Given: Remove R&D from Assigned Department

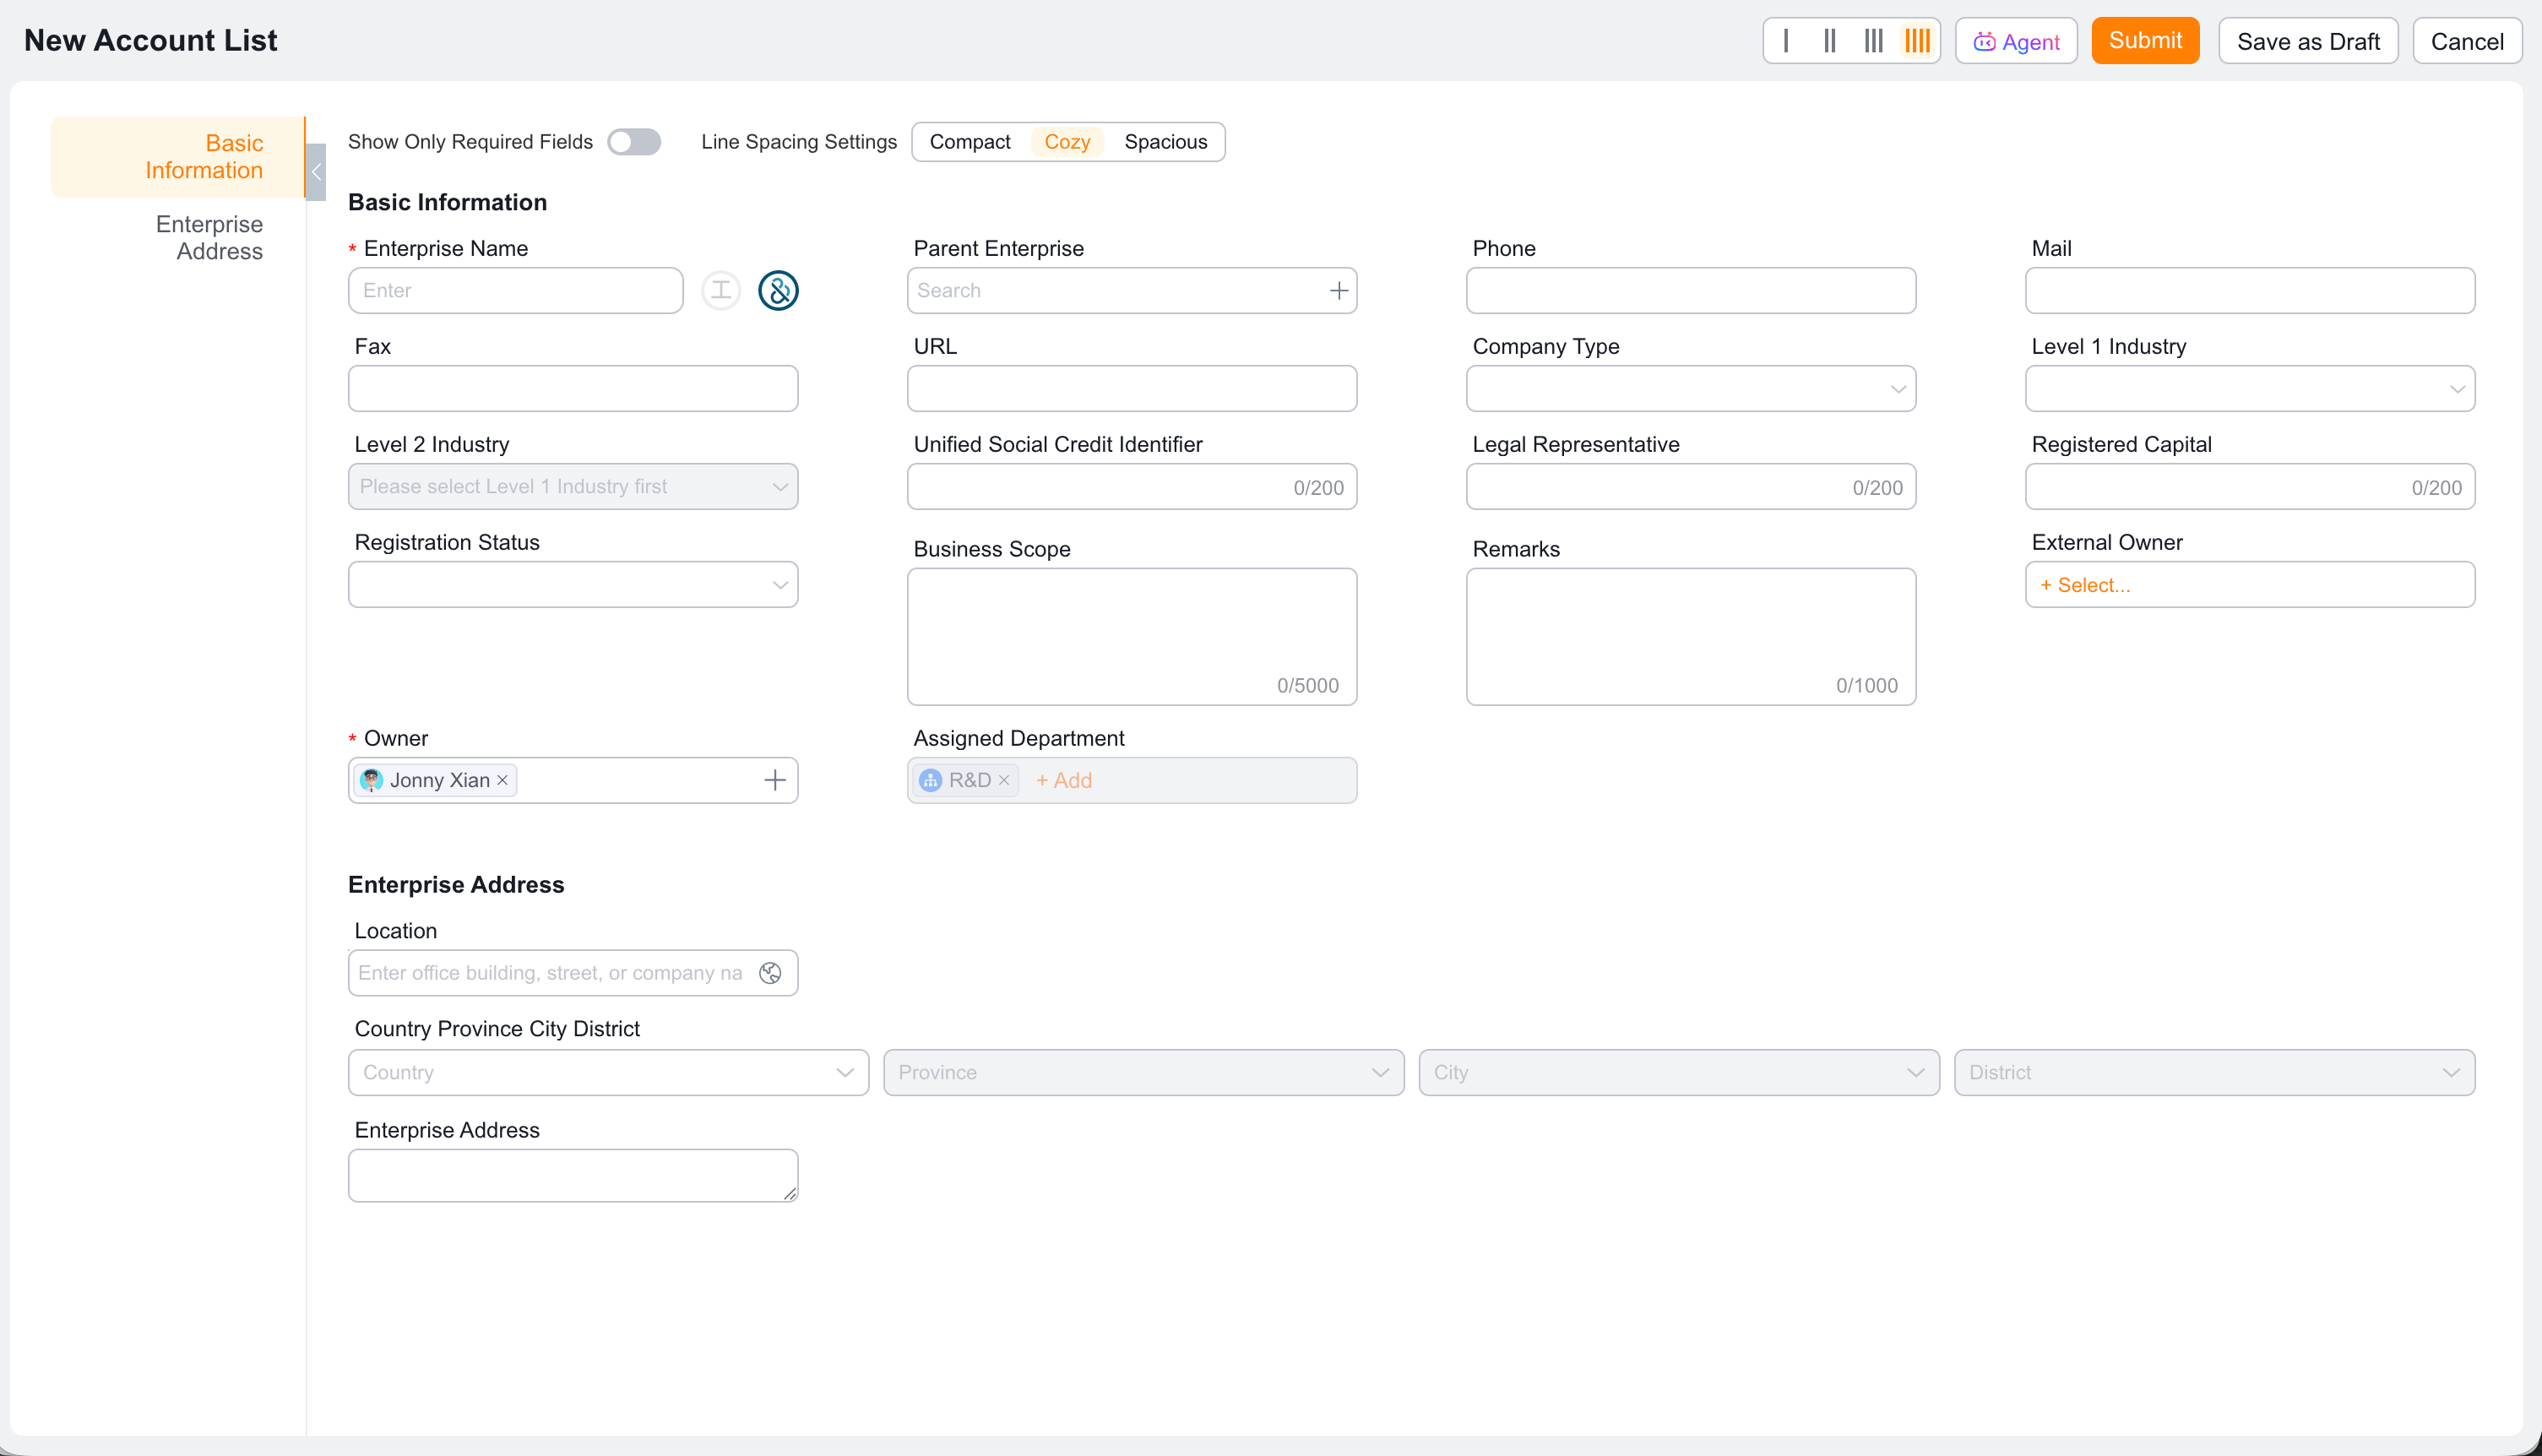Looking at the screenshot, I should tap(1004, 780).
